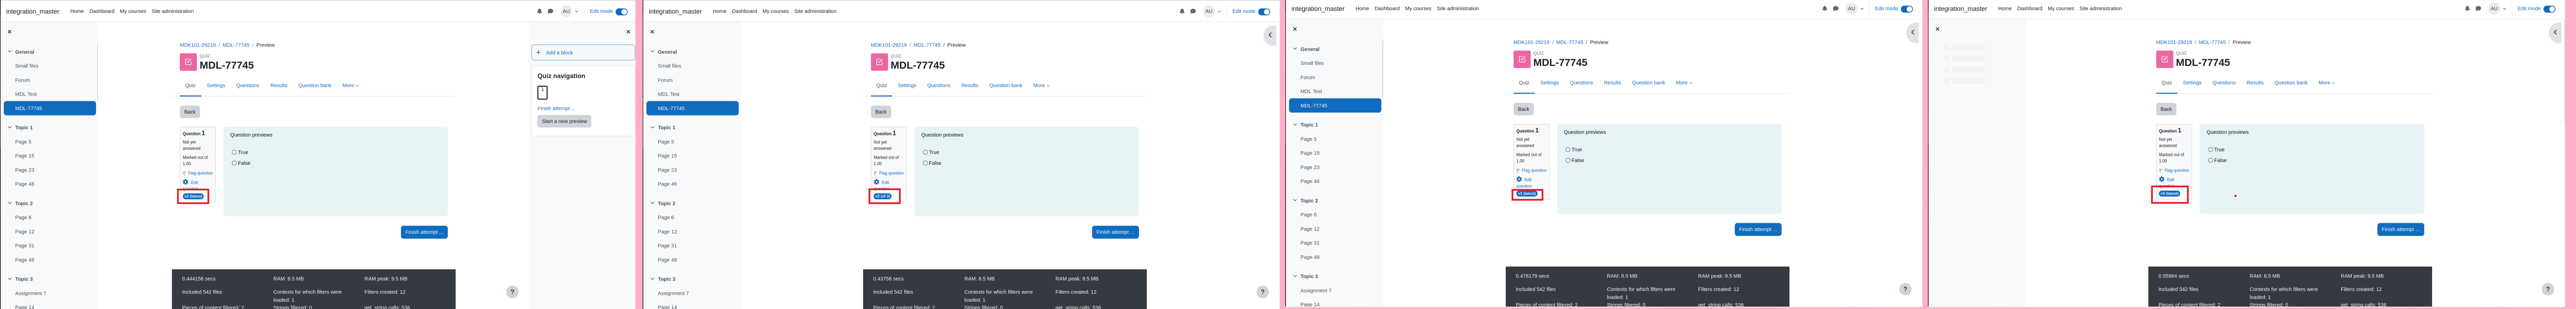Click Finish attempt link in Quiz navigation block
This screenshot has height=309, width=2576.
556,108
